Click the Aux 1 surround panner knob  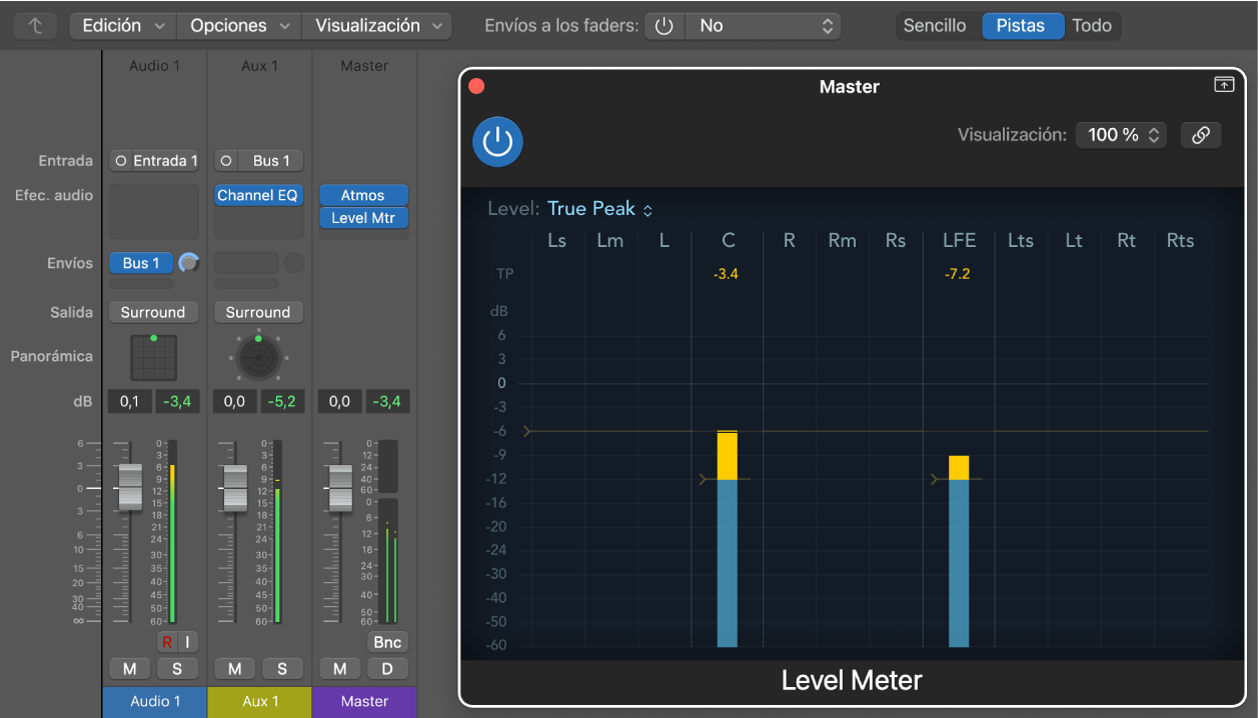pyautogui.click(x=258, y=357)
